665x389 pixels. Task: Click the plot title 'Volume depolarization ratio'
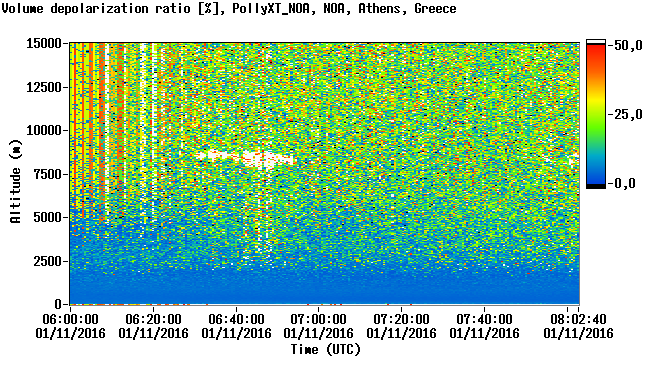pos(97,8)
